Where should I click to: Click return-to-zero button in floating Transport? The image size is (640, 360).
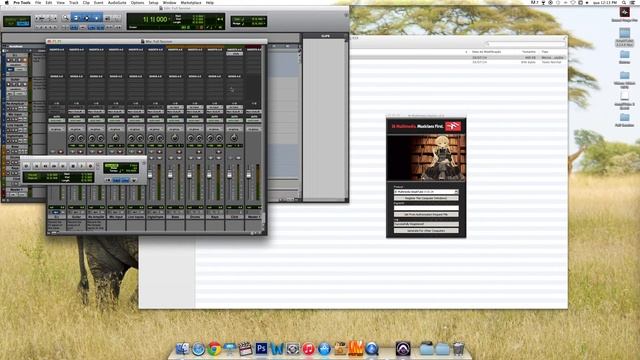(37, 166)
